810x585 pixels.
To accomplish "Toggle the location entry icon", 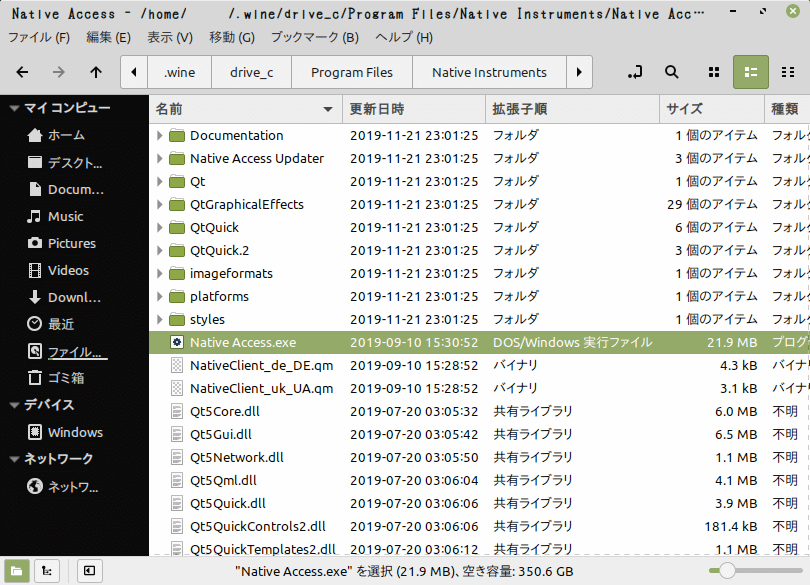I will coord(634,72).
